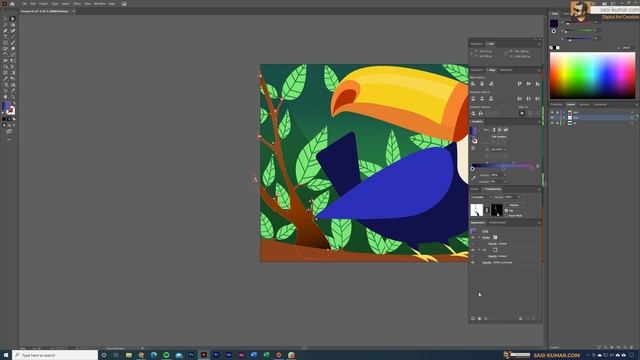Switch to the Pathfinder tab

click(x=506, y=70)
